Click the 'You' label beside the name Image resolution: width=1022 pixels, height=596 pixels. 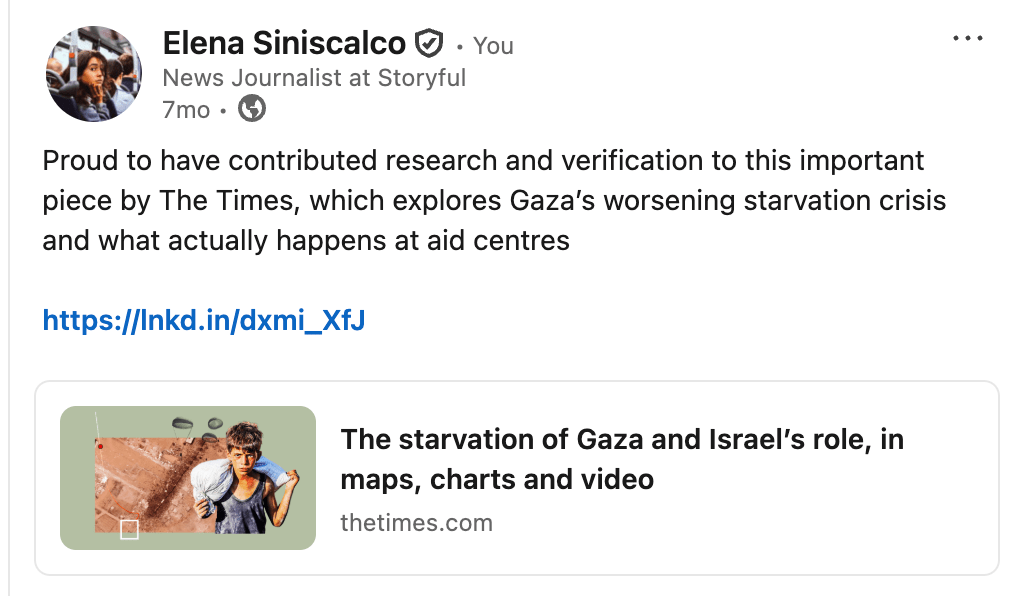coord(493,45)
